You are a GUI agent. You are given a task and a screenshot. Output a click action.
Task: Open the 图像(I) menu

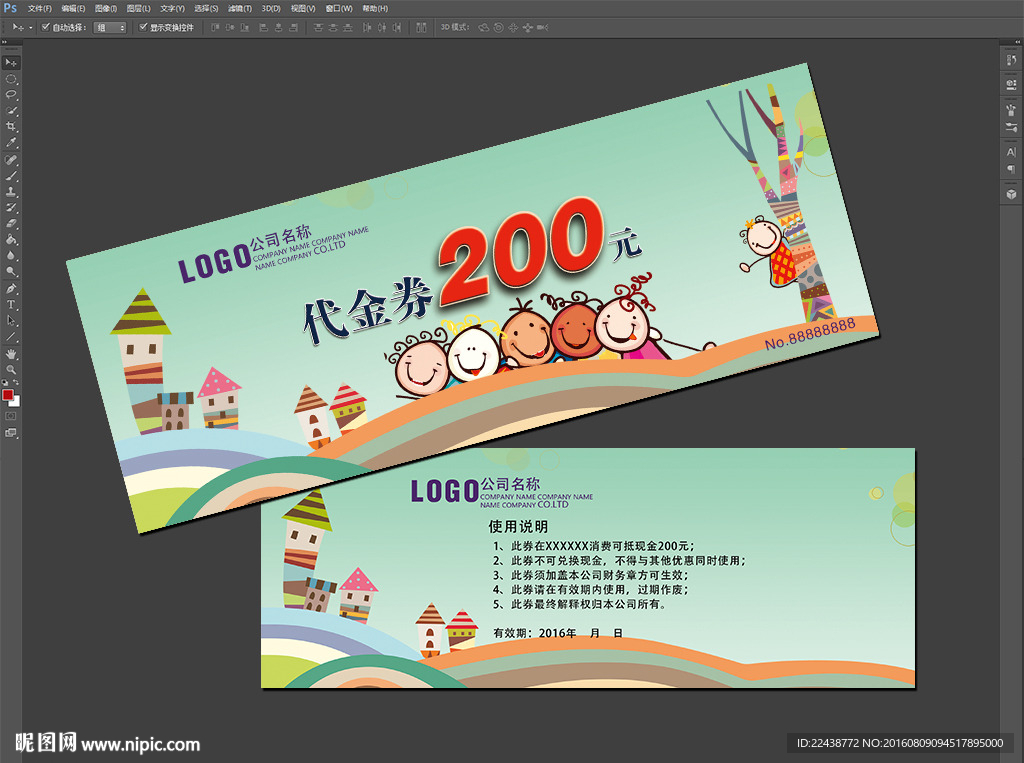(x=105, y=8)
